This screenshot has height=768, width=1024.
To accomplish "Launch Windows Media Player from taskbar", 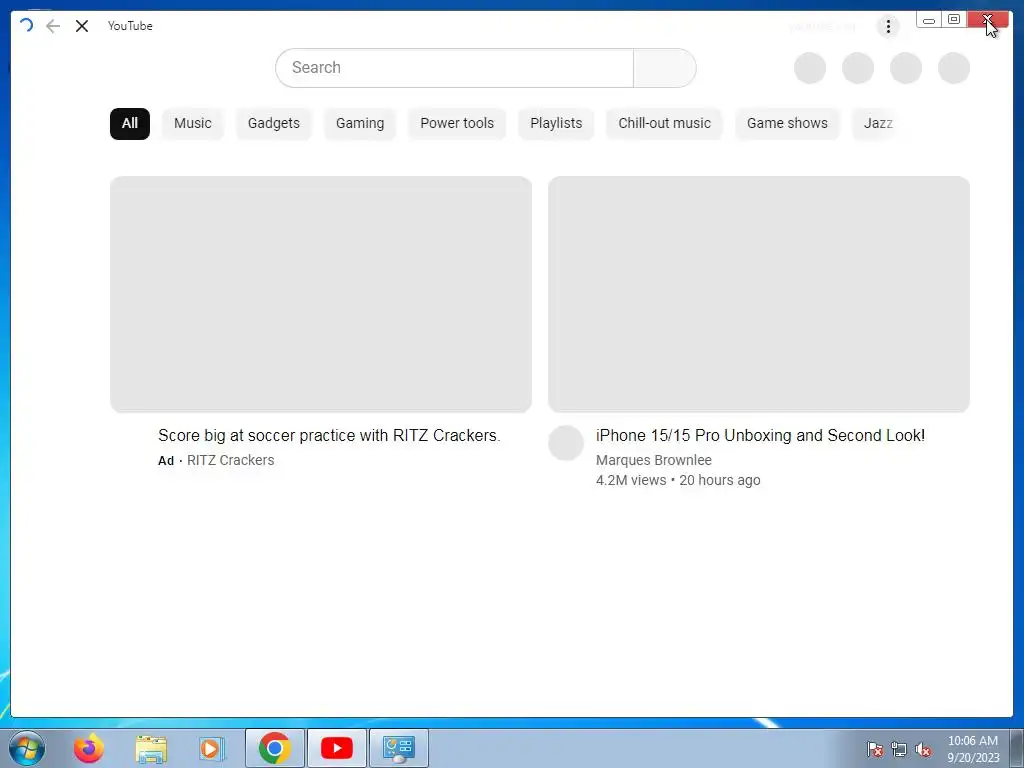I will [212, 748].
